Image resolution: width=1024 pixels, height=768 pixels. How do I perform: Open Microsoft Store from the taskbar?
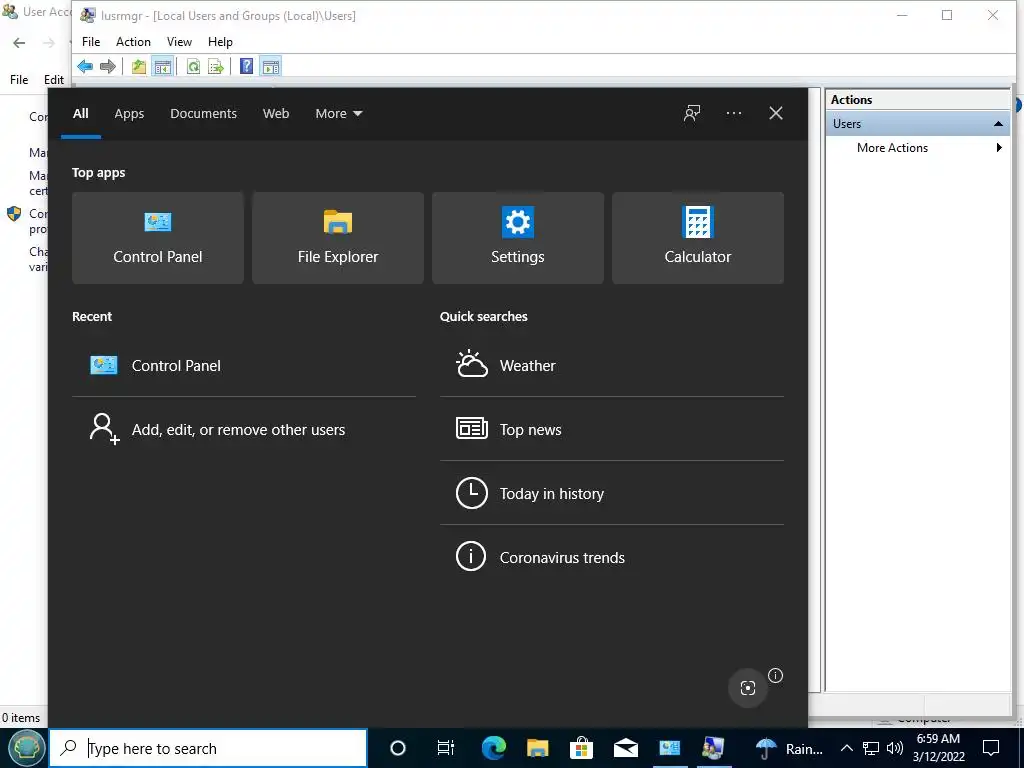pyautogui.click(x=581, y=748)
